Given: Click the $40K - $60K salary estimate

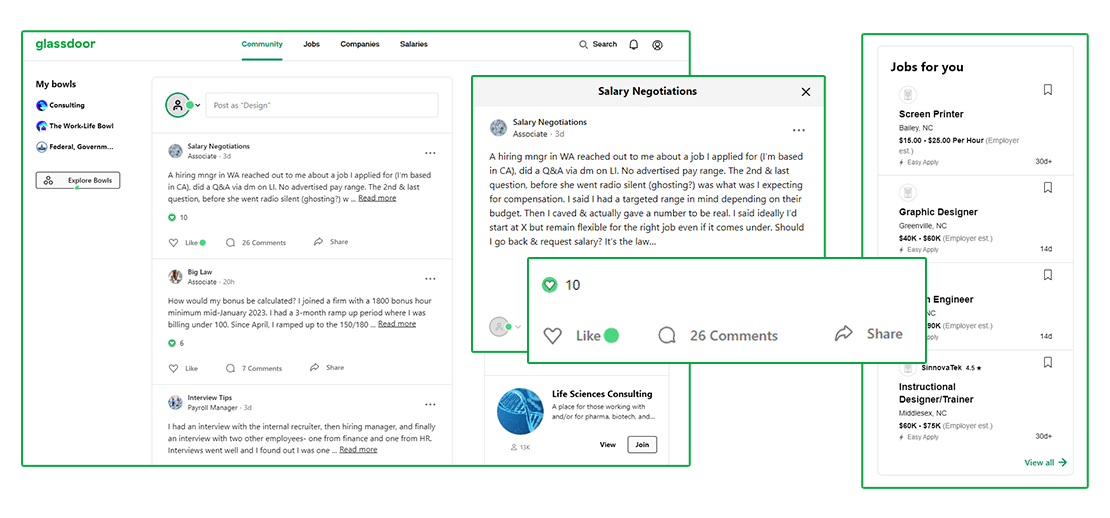Looking at the screenshot, I should point(920,238).
